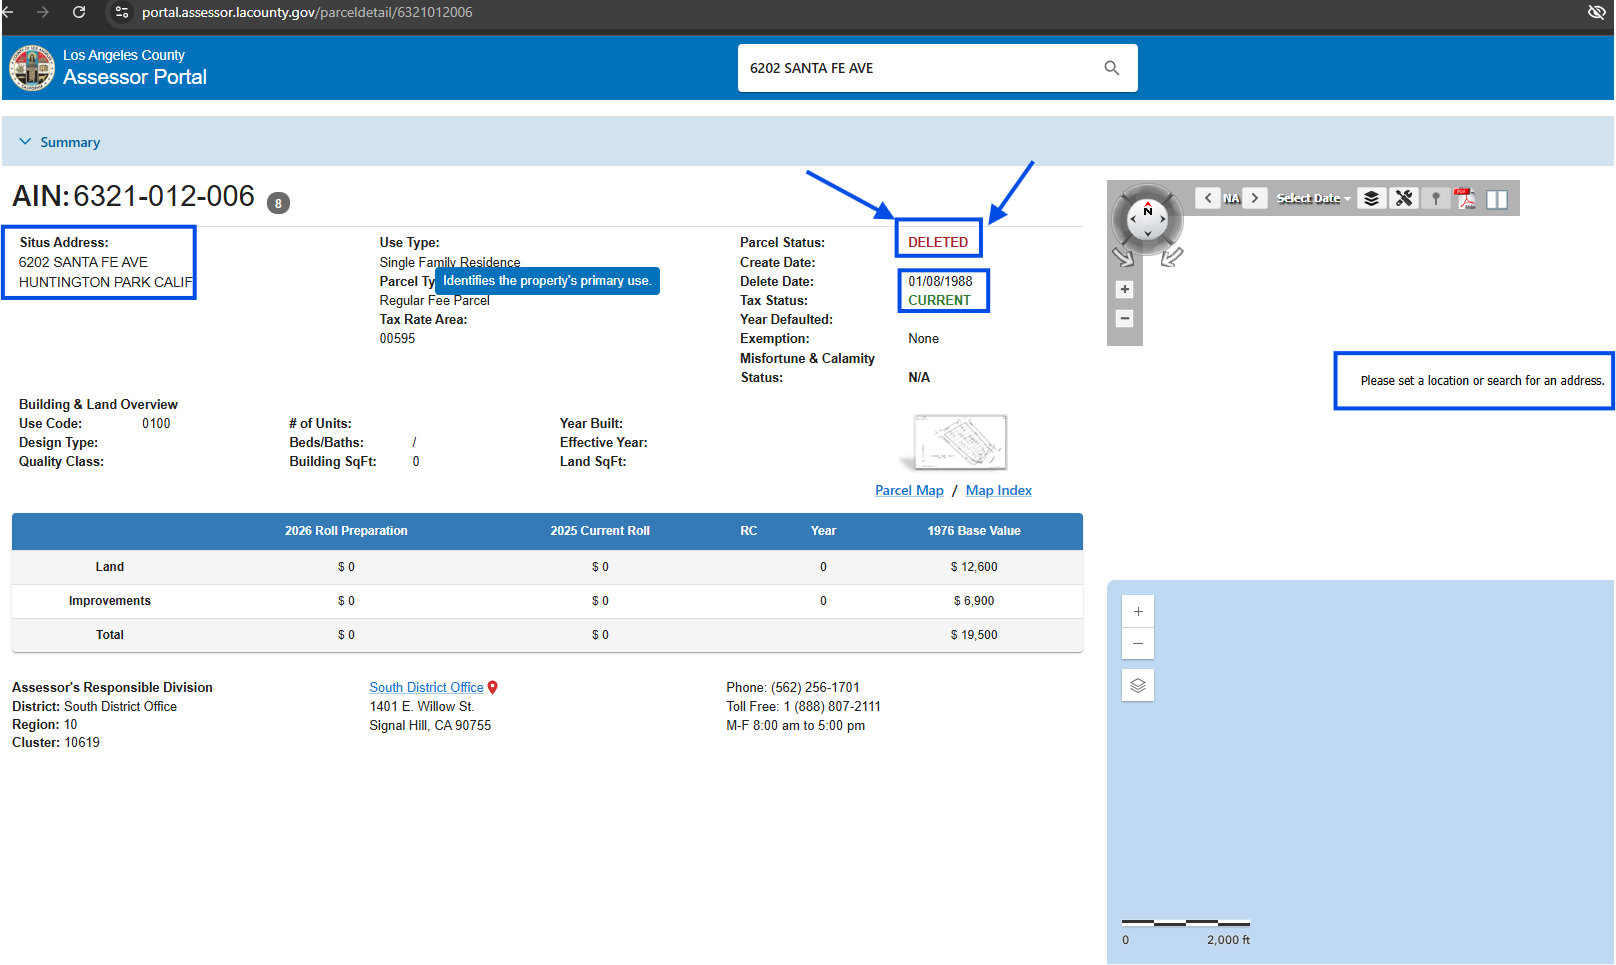Click the compass north reset control
The height and width of the screenshot is (965, 1616).
point(1147,212)
